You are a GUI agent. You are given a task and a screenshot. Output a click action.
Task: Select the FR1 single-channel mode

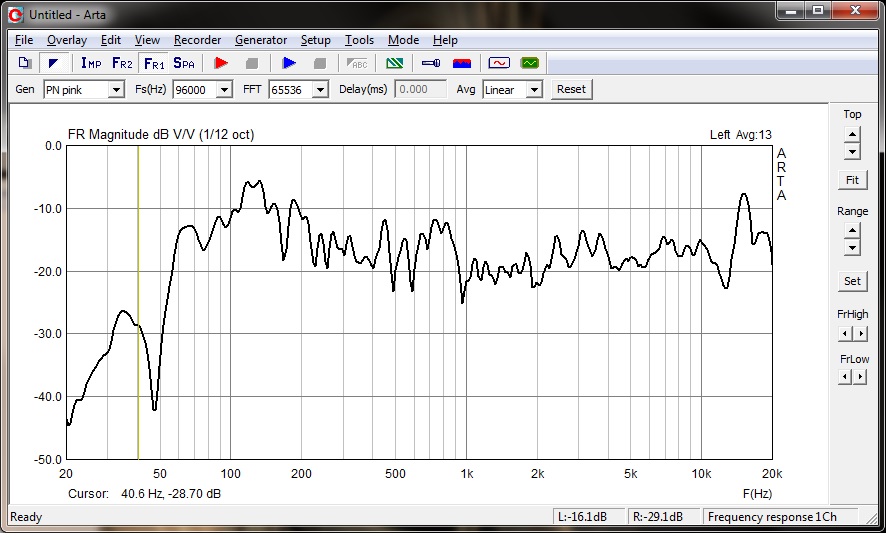pos(154,63)
